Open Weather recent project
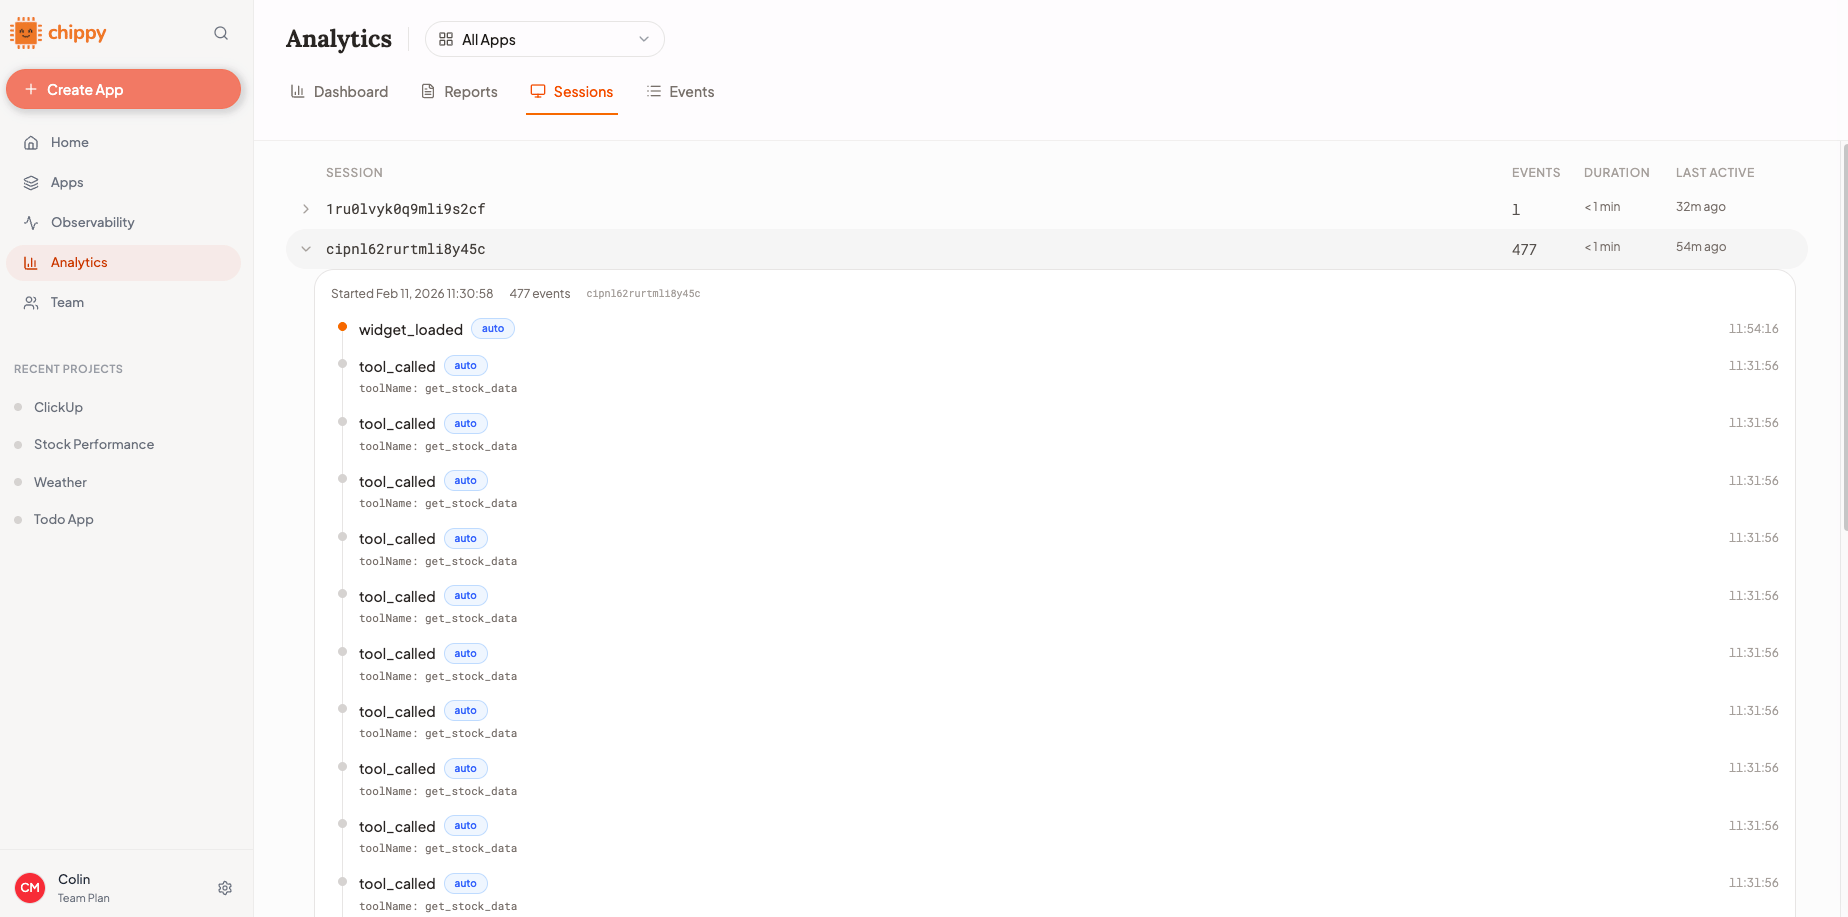 [x=60, y=482]
